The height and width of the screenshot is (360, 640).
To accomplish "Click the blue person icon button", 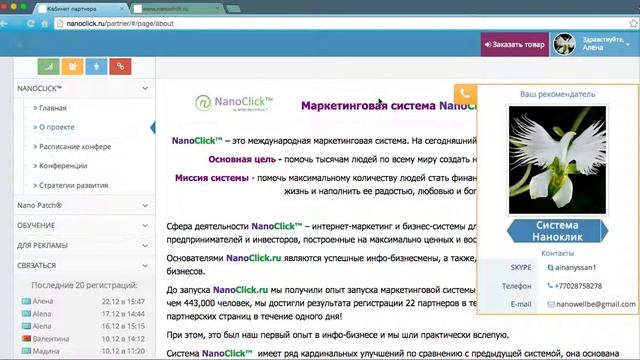I will coord(96,67).
